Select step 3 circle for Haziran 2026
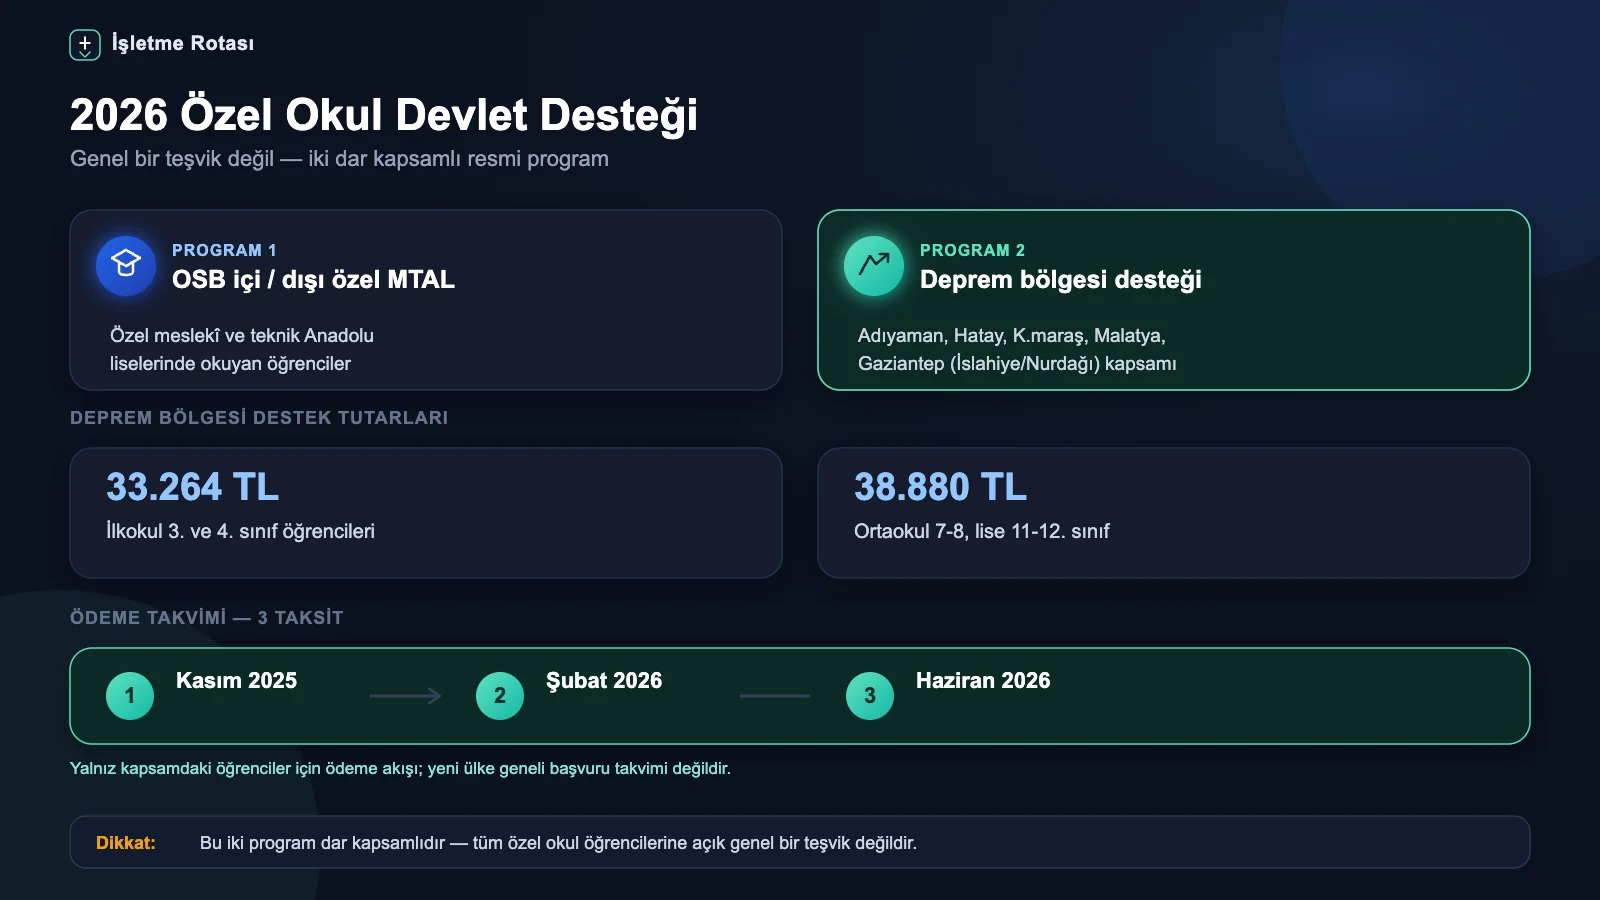 (x=870, y=696)
